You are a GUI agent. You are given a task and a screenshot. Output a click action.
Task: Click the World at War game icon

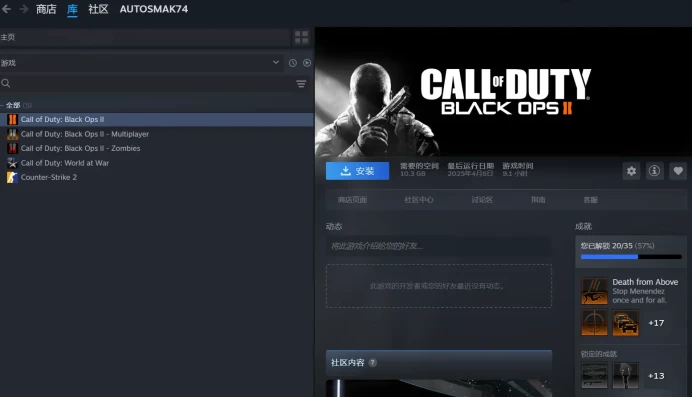pos(12,163)
